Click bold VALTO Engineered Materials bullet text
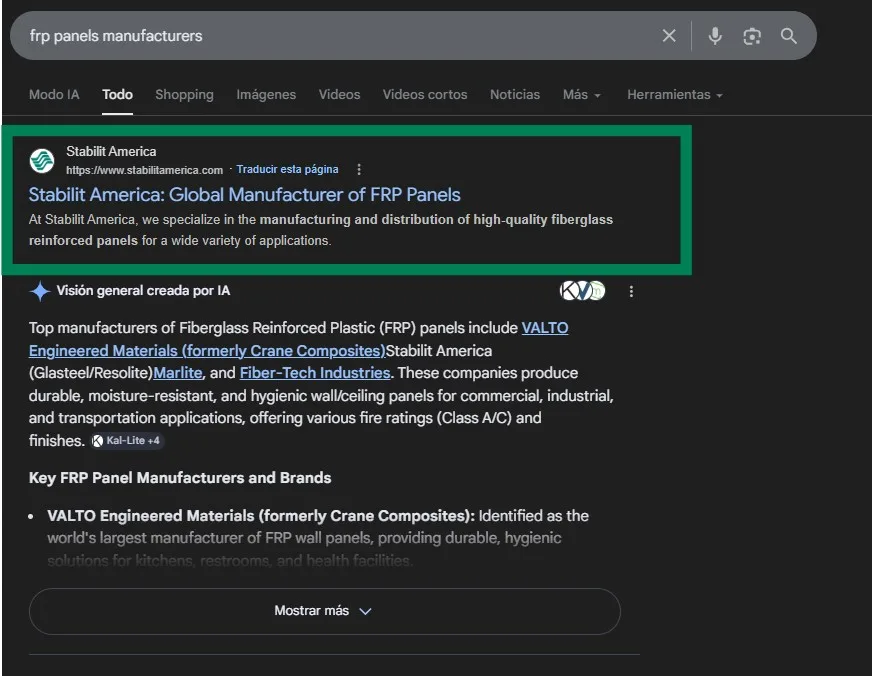The width and height of the screenshot is (872, 676). tap(261, 516)
